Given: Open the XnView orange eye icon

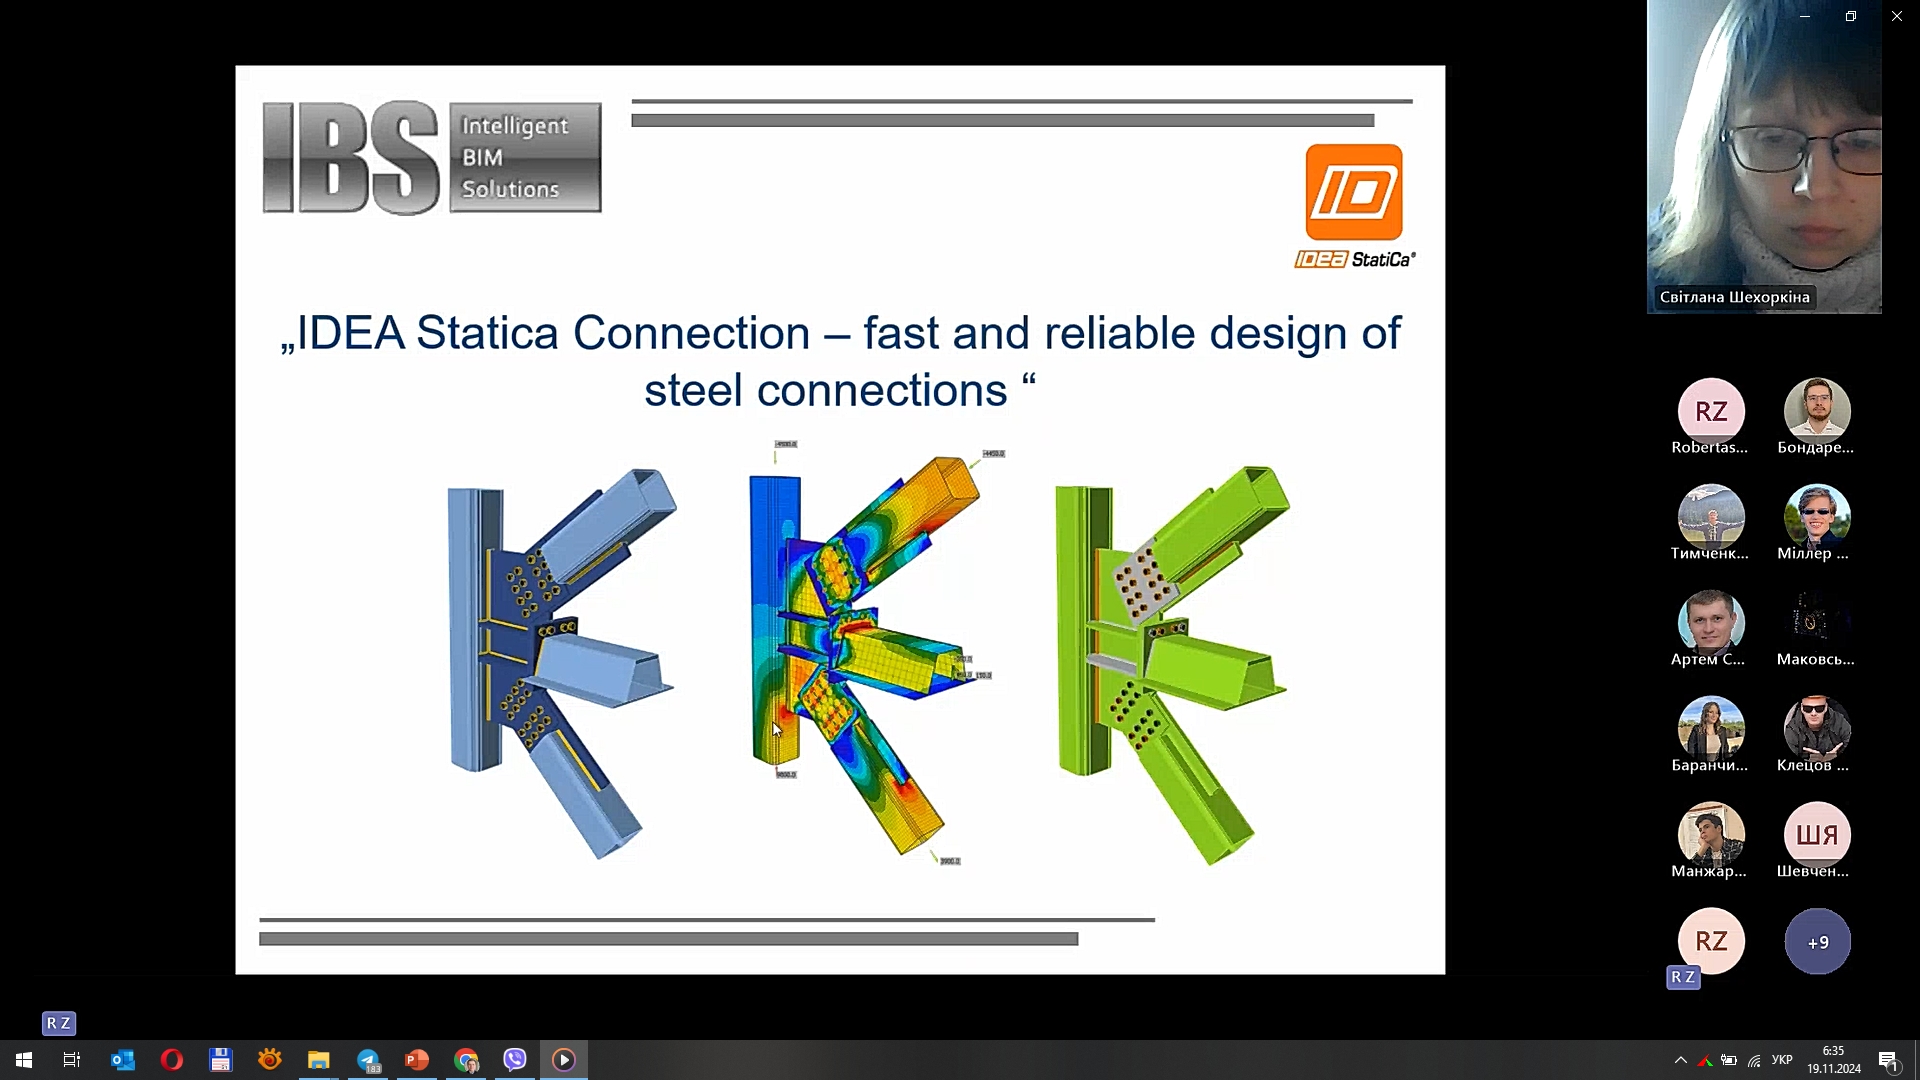Looking at the screenshot, I should (270, 1060).
